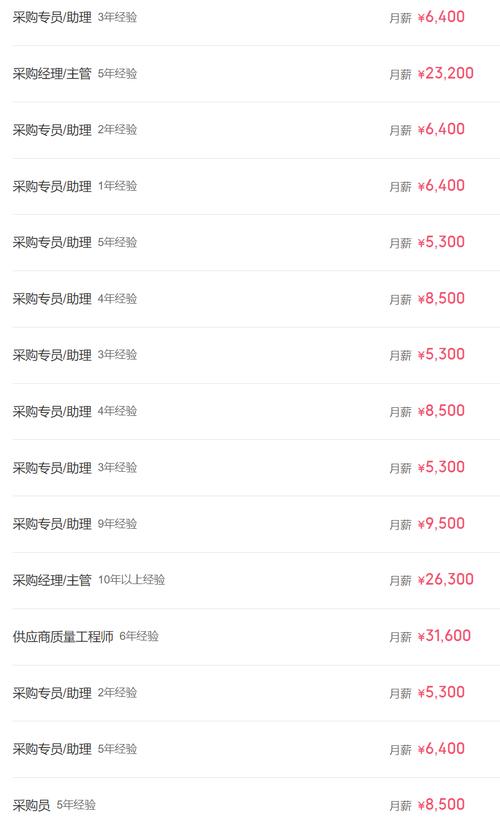Click the 1年经验 experience label
The width and height of the screenshot is (500, 822).
pyautogui.click(x=117, y=186)
